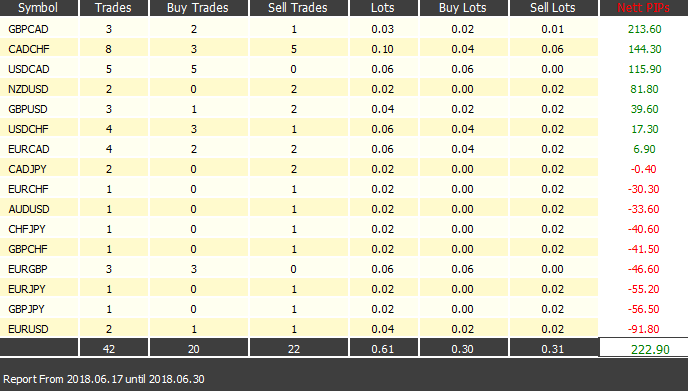Click the Sell Trades column header
Viewport: 688px width, 391px height.
tap(298, 7)
